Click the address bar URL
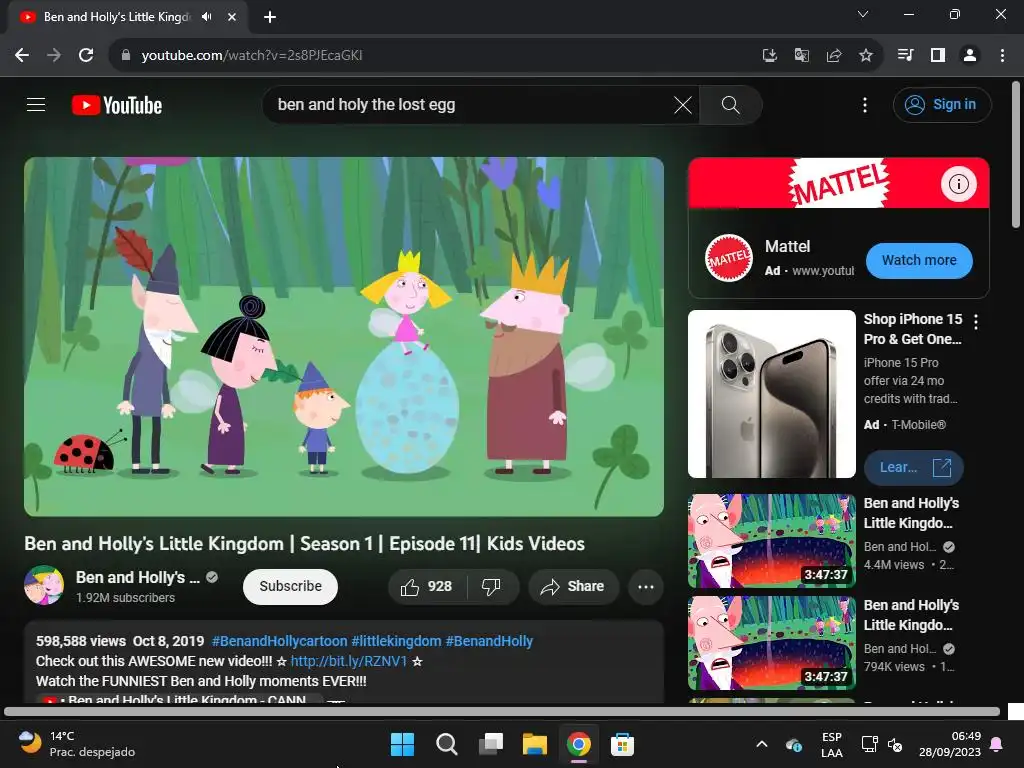The image size is (1024, 768). [x=252, y=56]
